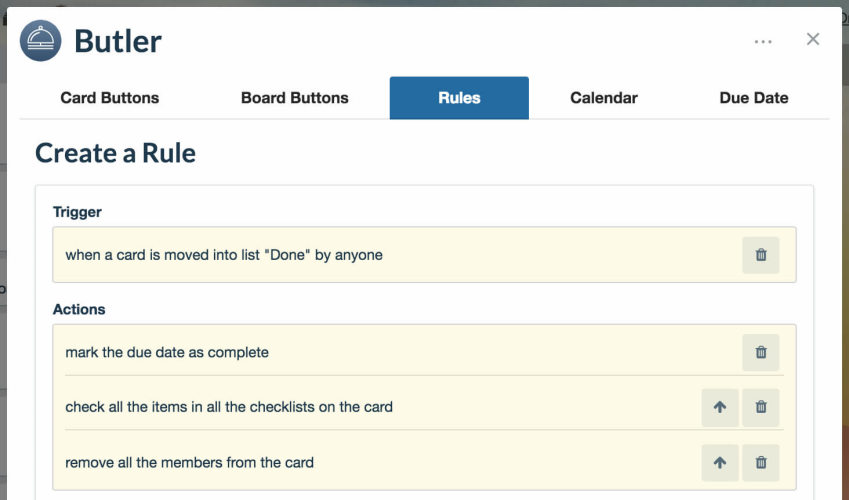Viewport: 849px width, 500px height.
Task: Move the "remove all the members" action up
Action: [720, 463]
